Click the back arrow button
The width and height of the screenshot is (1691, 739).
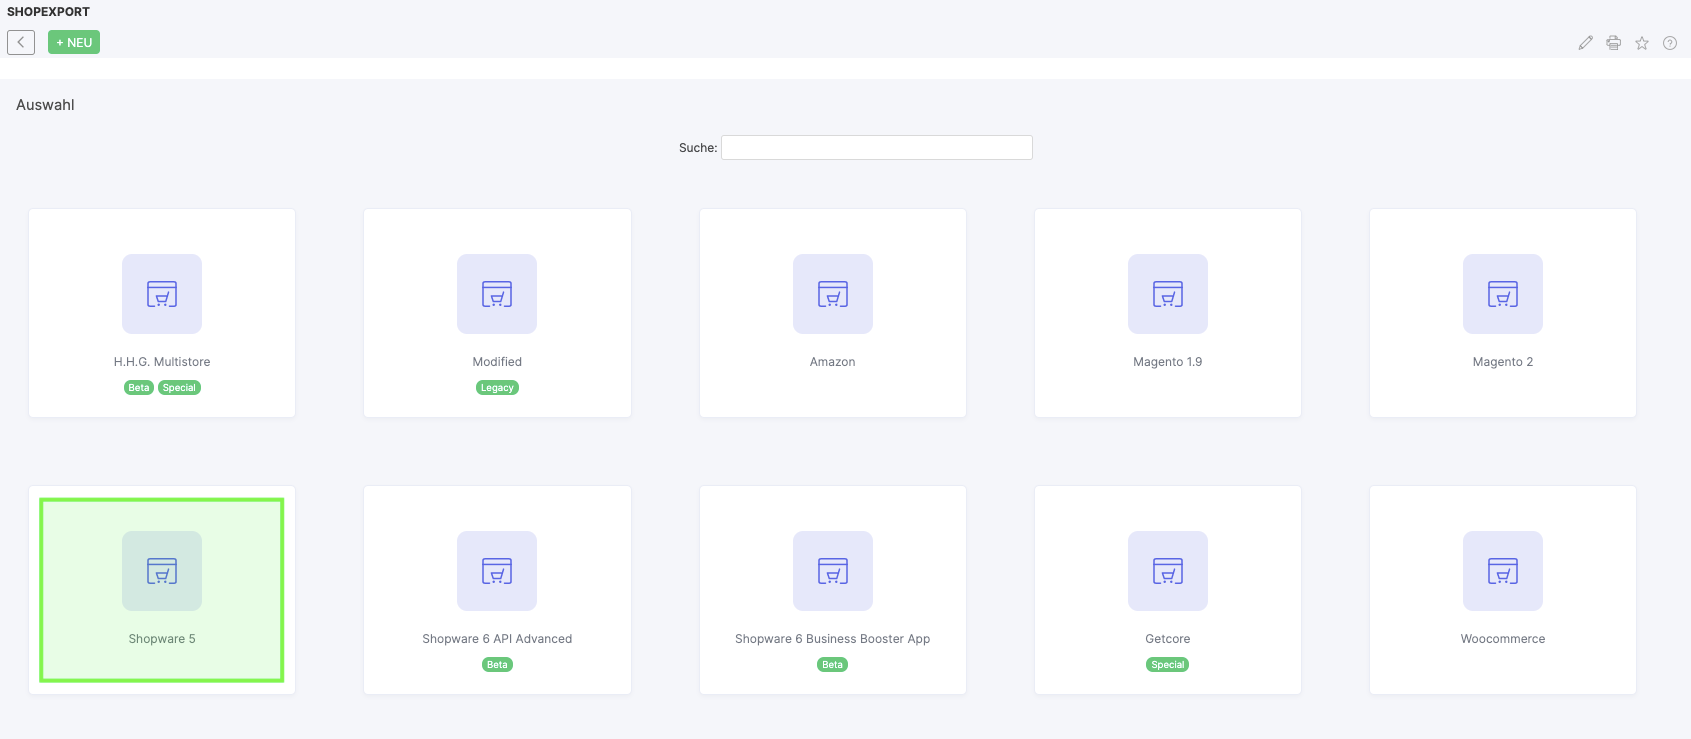pos(21,42)
